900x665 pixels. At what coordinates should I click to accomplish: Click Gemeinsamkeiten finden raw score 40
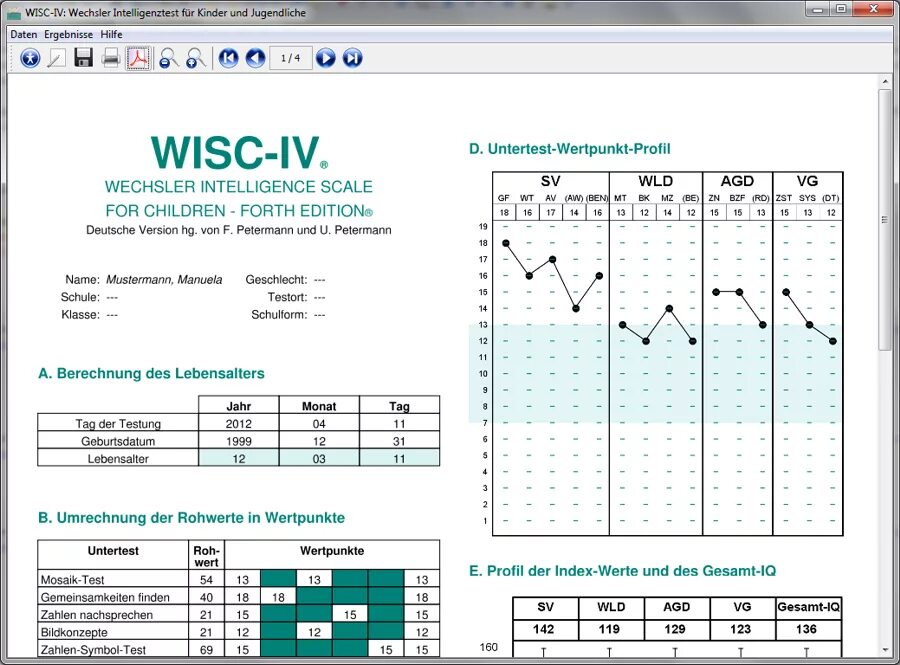point(207,597)
